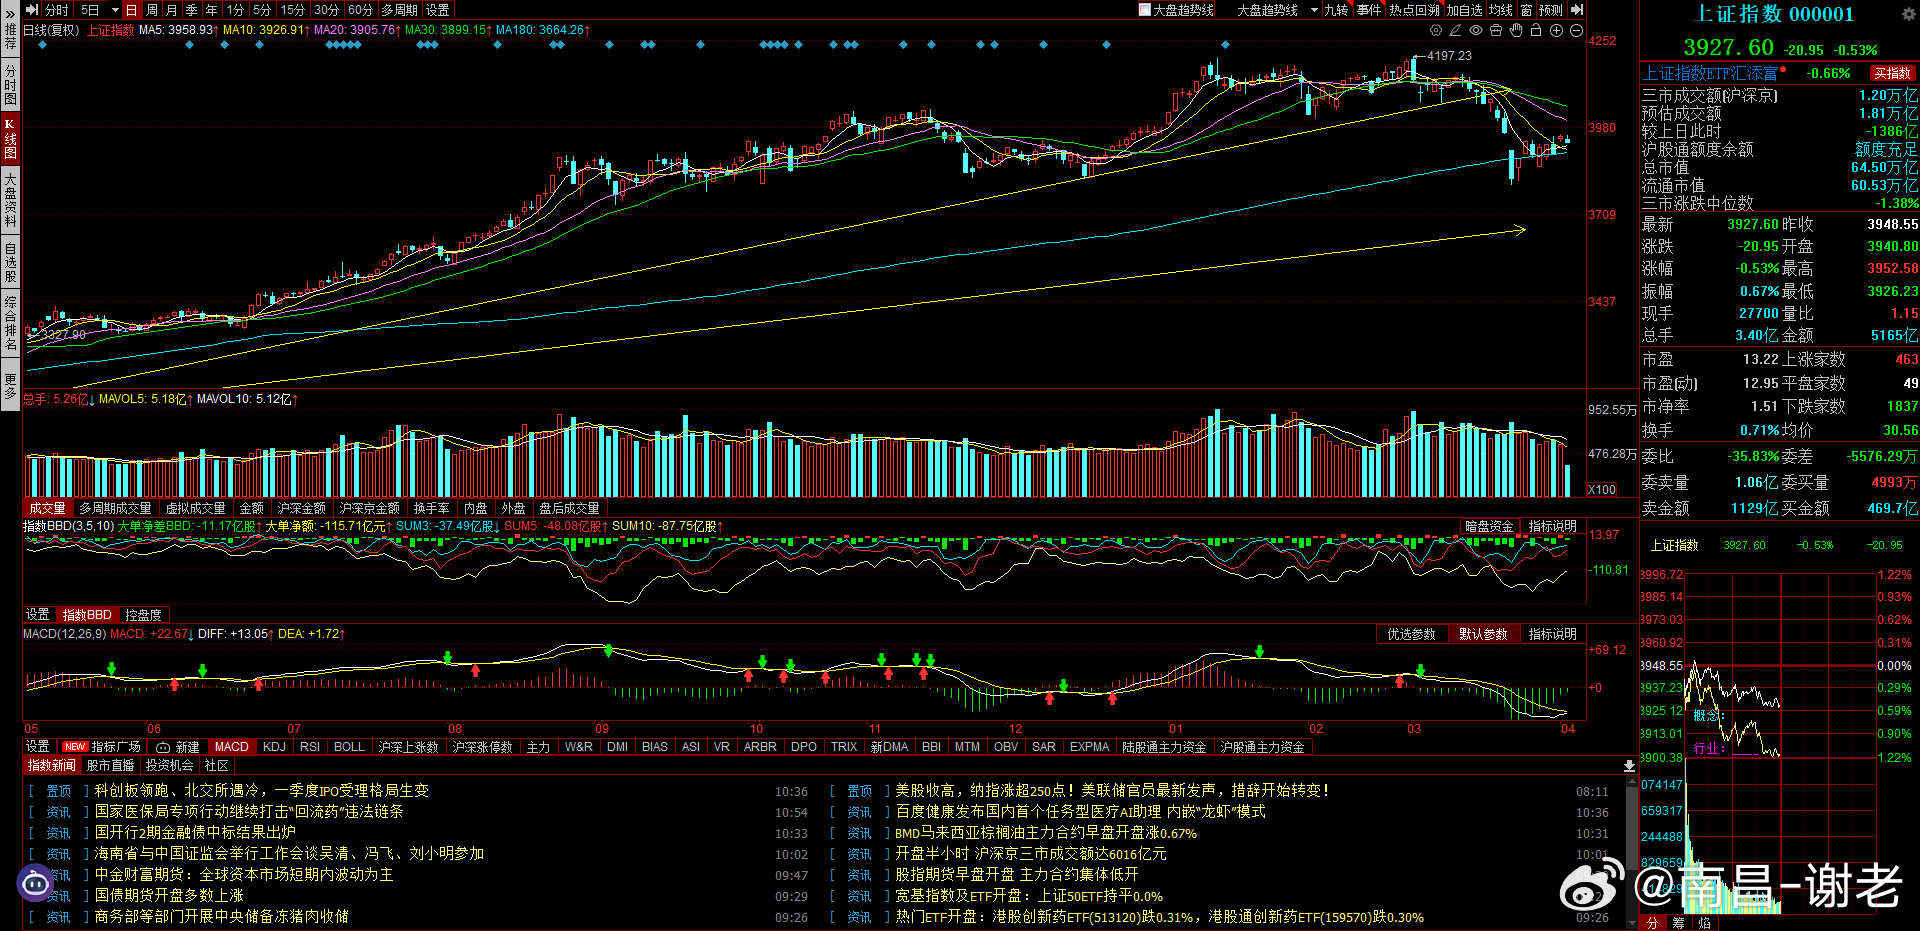Zoom out with the minus icon
This screenshot has height=931, width=1920.
tap(1576, 31)
